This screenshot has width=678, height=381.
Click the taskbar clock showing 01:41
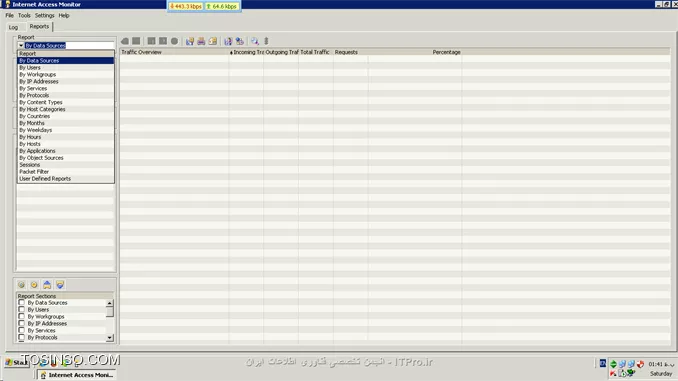pyautogui.click(x=661, y=364)
